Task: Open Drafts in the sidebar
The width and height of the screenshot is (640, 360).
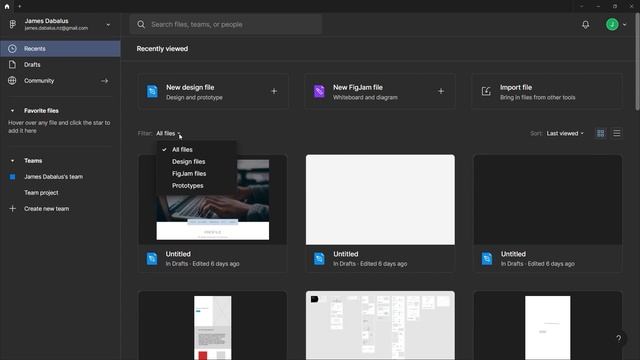Action: tap(60, 64)
